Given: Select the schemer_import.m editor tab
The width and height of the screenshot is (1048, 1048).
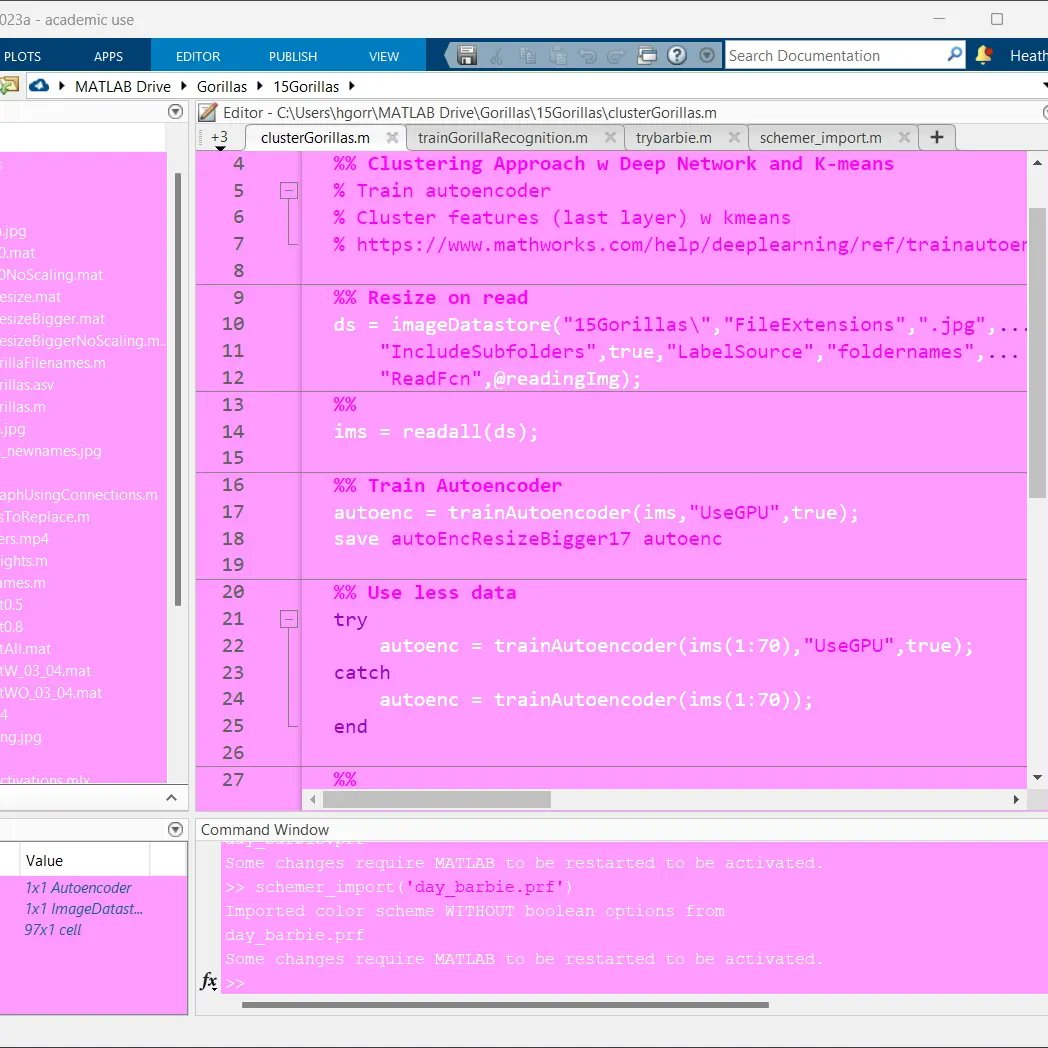Looking at the screenshot, I should [820, 138].
